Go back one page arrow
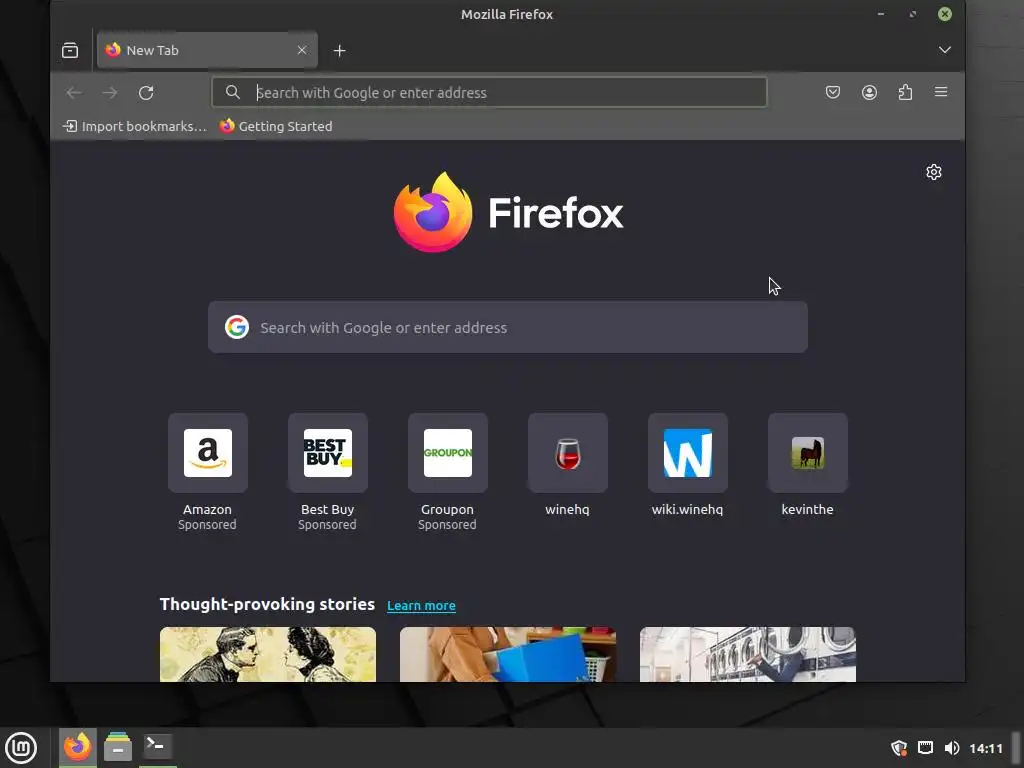Viewport: 1024px width, 768px height. coord(74,93)
